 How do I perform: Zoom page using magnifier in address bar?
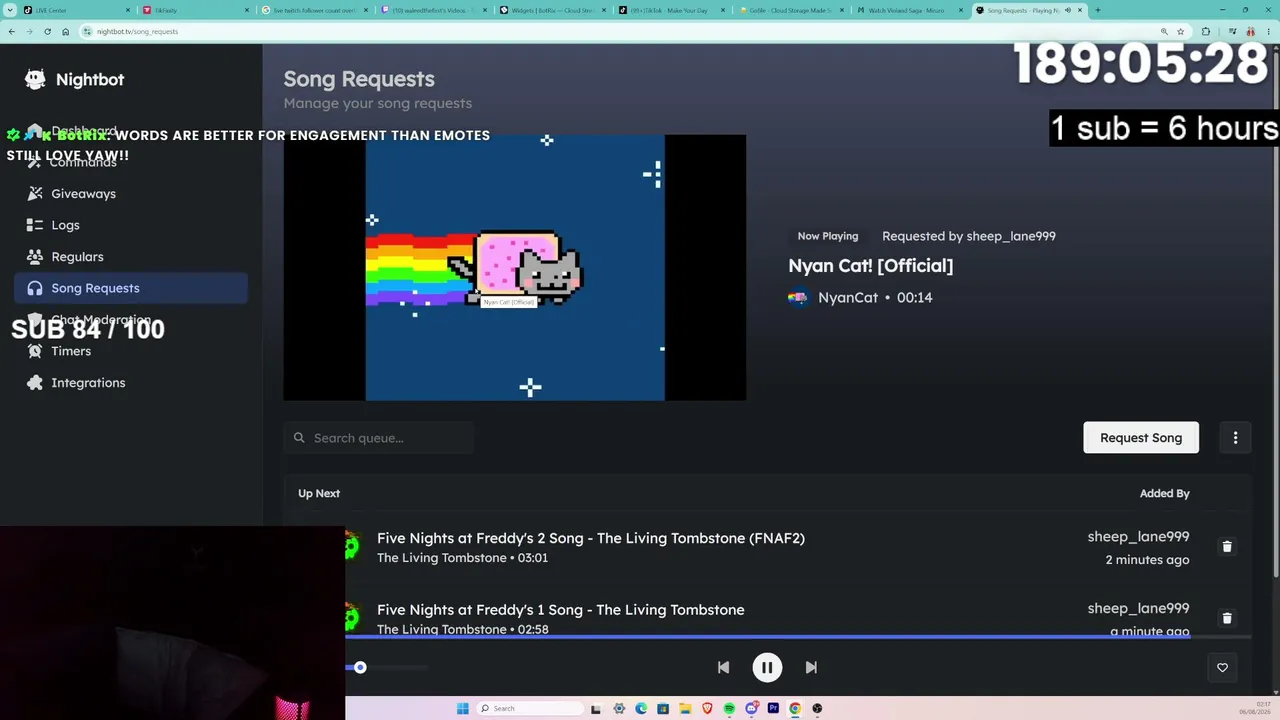[x=1164, y=31]
